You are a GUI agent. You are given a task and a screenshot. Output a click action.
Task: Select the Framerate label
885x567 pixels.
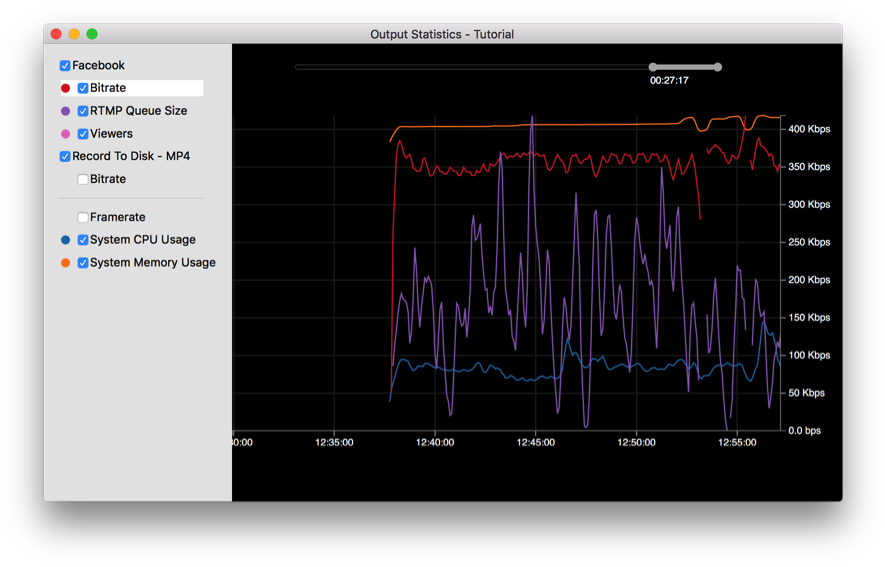click(x=117, y=217)
